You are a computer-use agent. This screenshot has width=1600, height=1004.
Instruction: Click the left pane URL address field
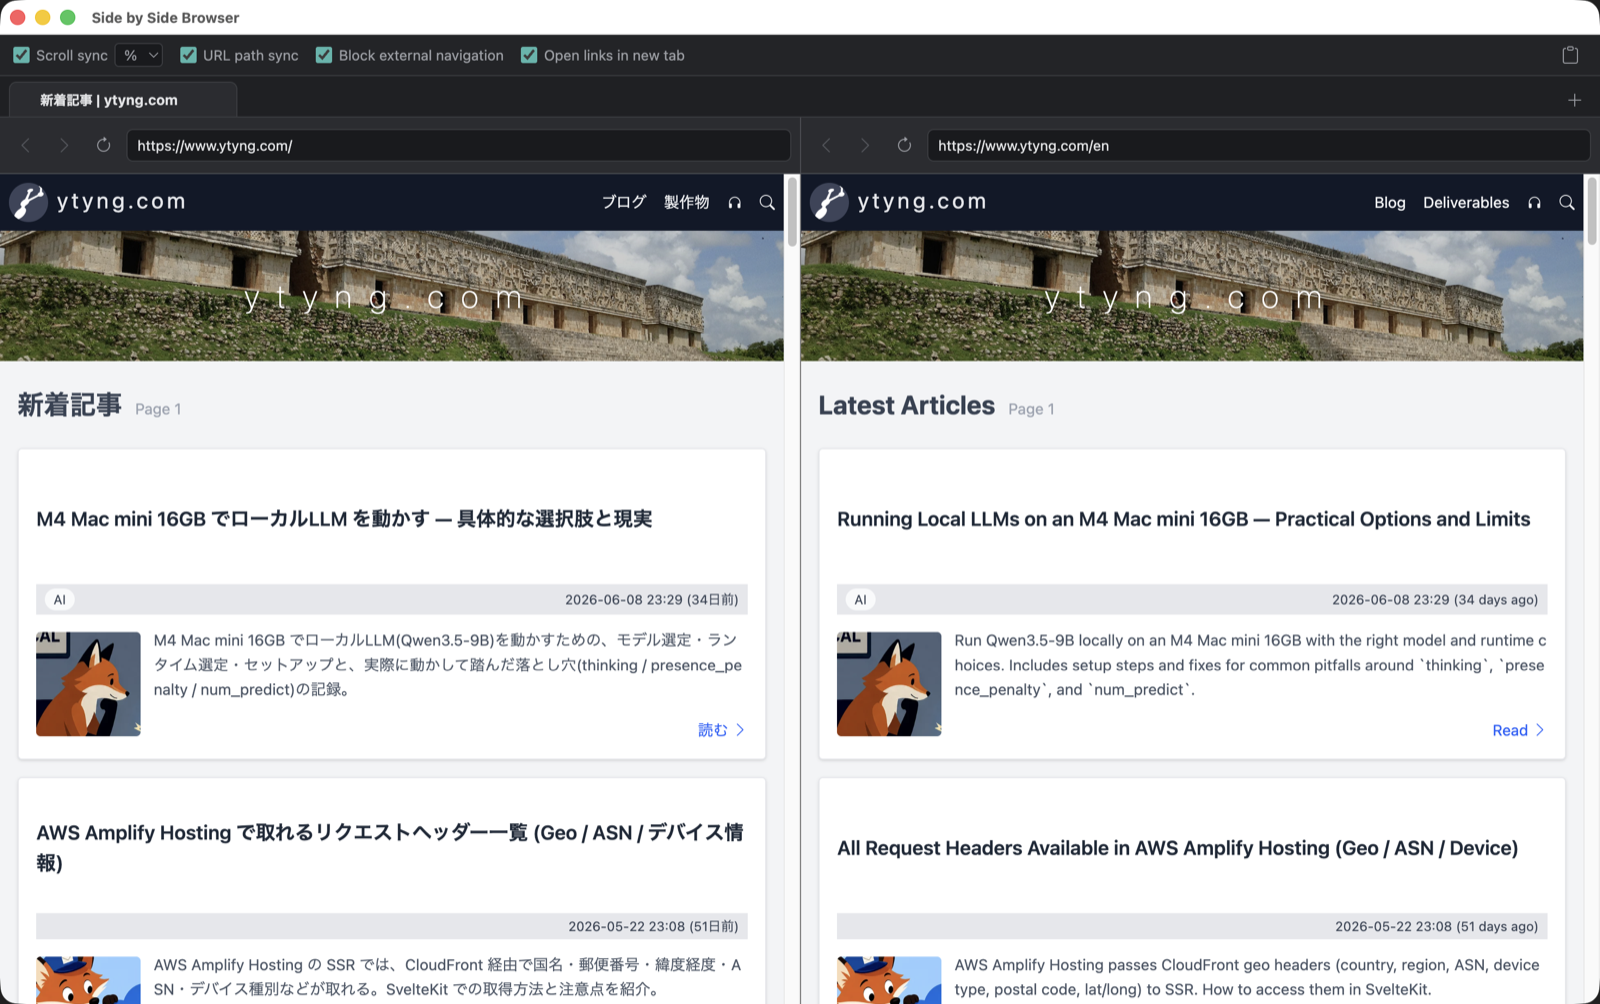pos(458,145)
